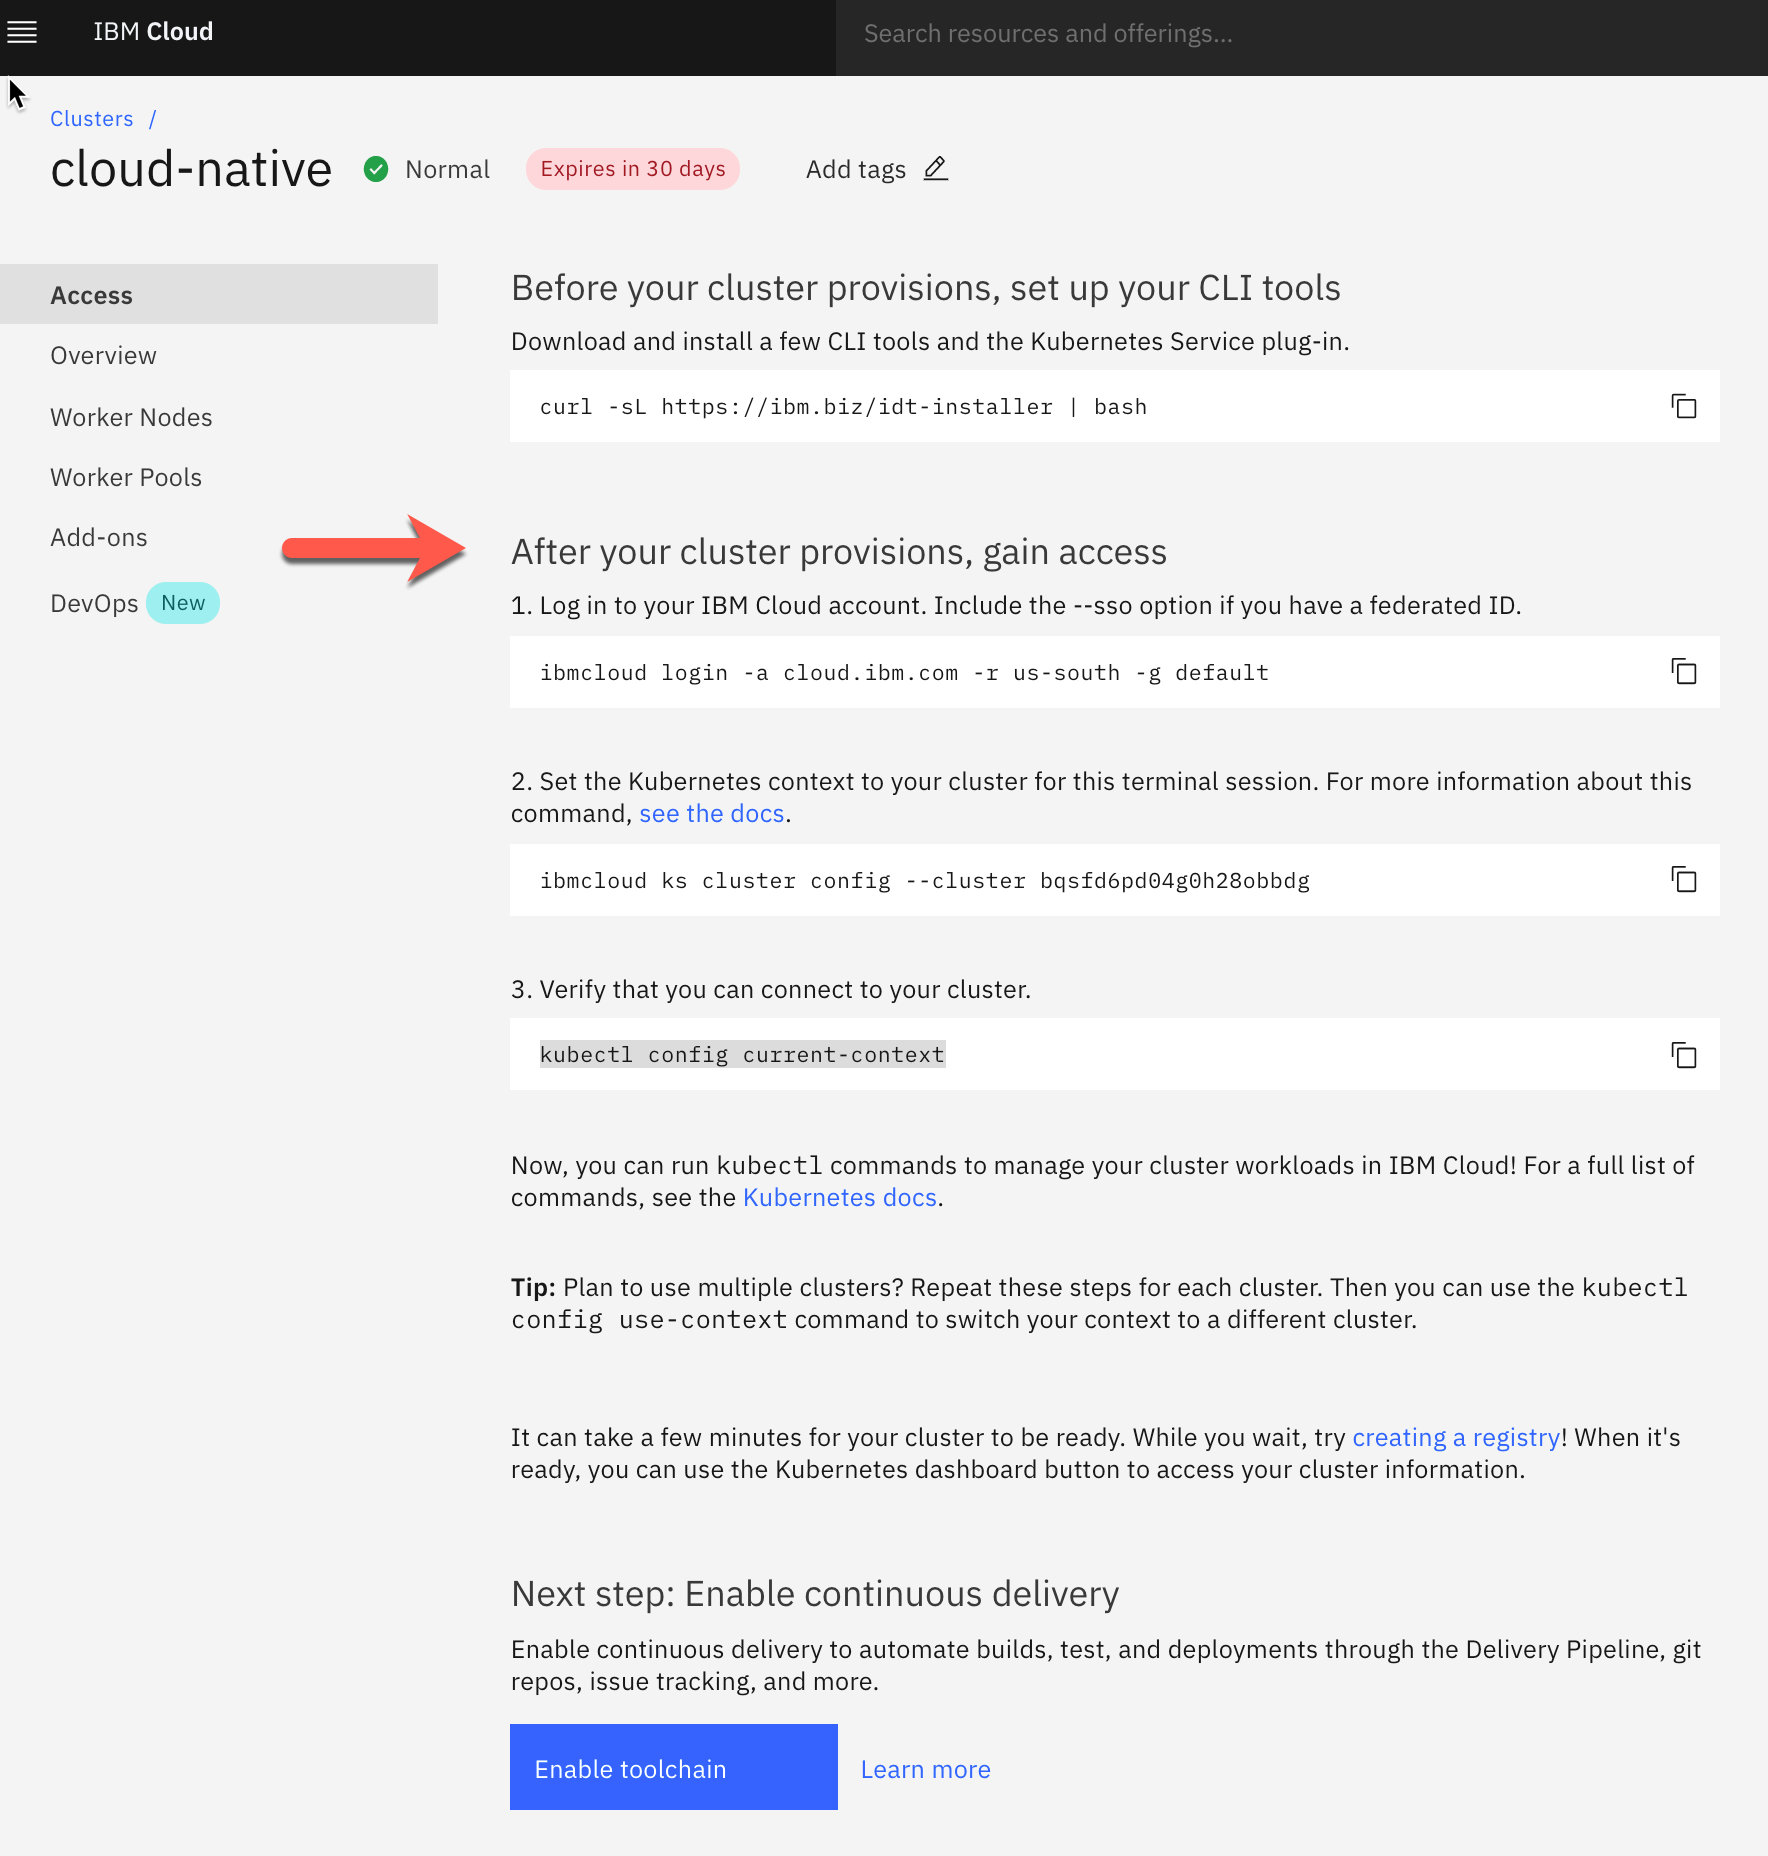
Task: Click the green Normal status checkmark
Action: (376, 169)
